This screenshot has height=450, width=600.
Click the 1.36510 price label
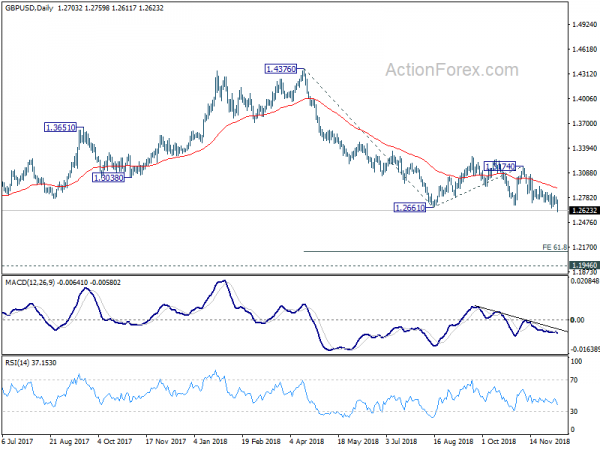pos(60,127)
